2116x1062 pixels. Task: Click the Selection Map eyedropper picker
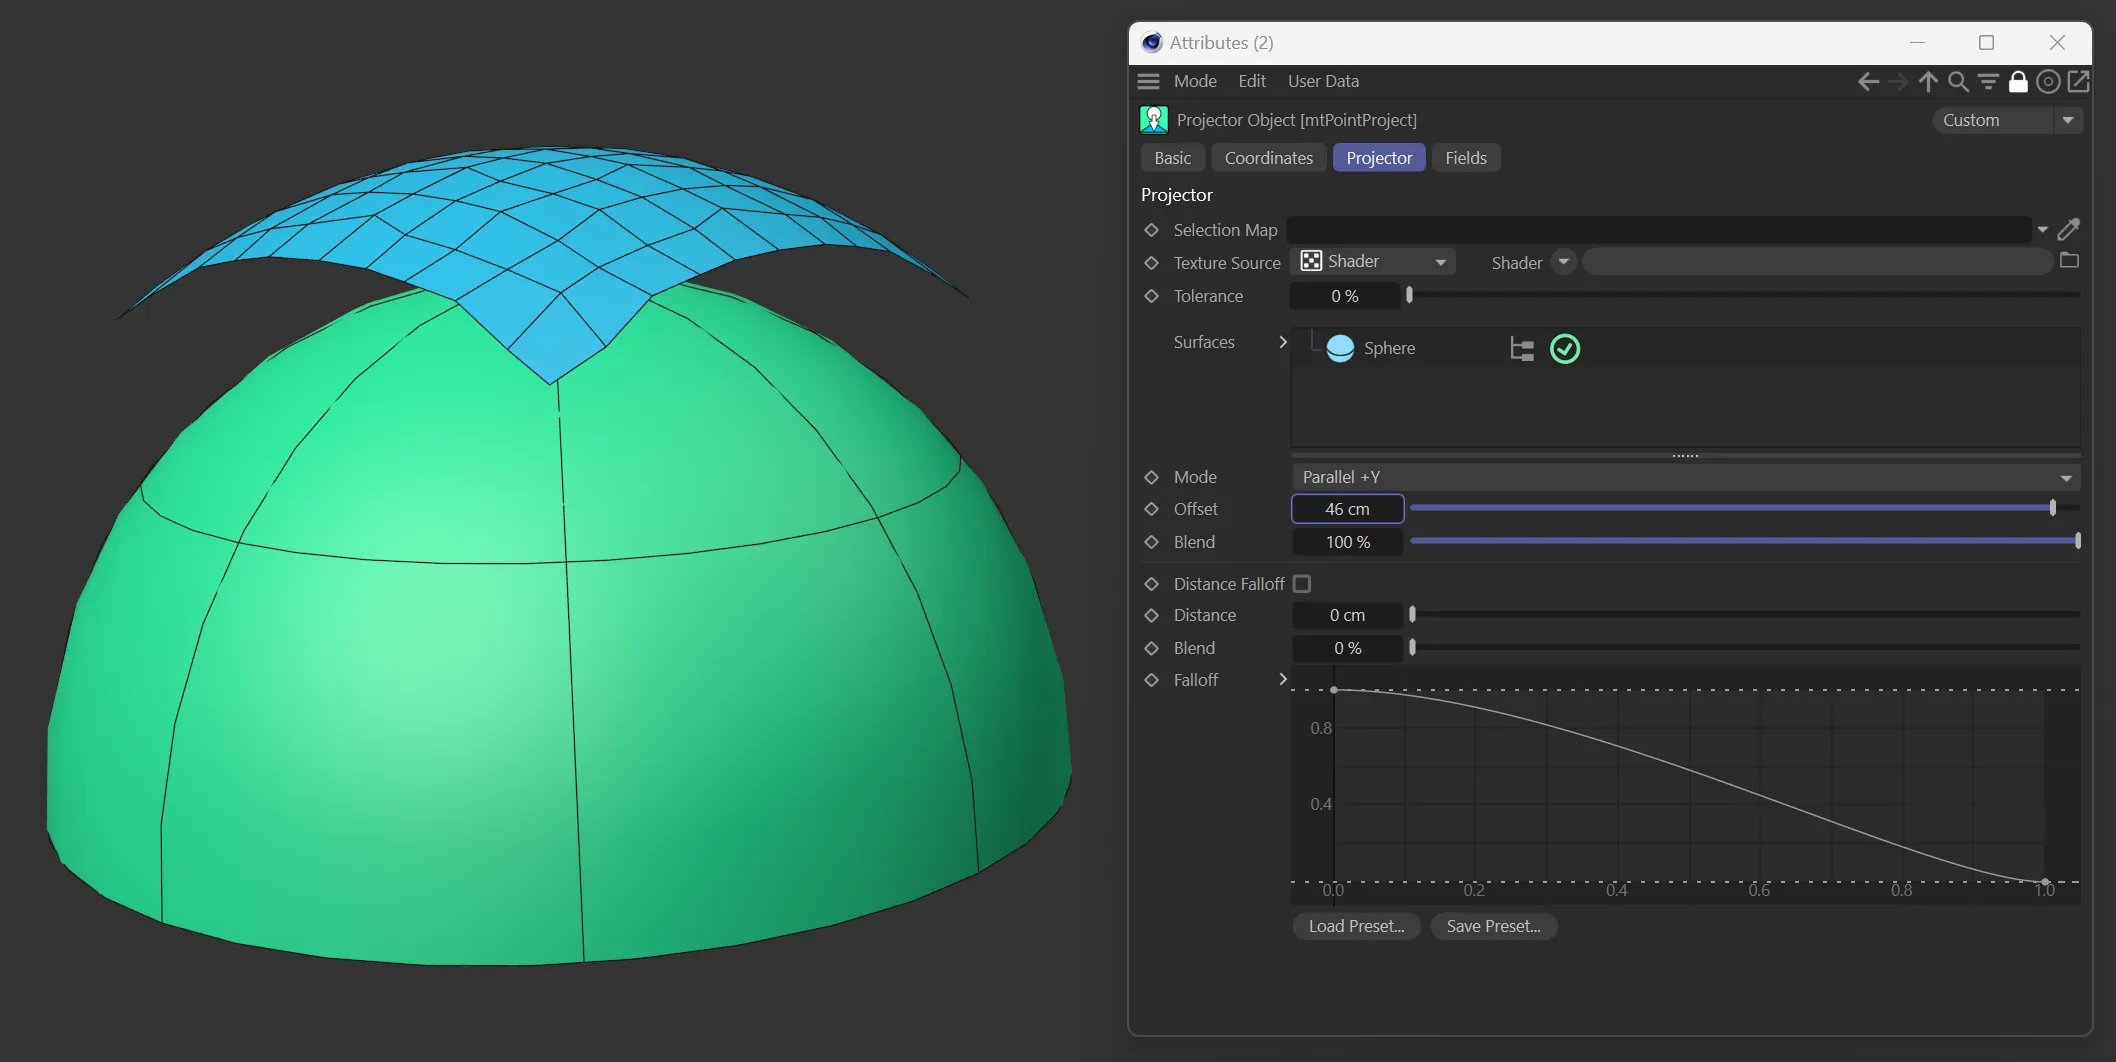click(2069, 230)
